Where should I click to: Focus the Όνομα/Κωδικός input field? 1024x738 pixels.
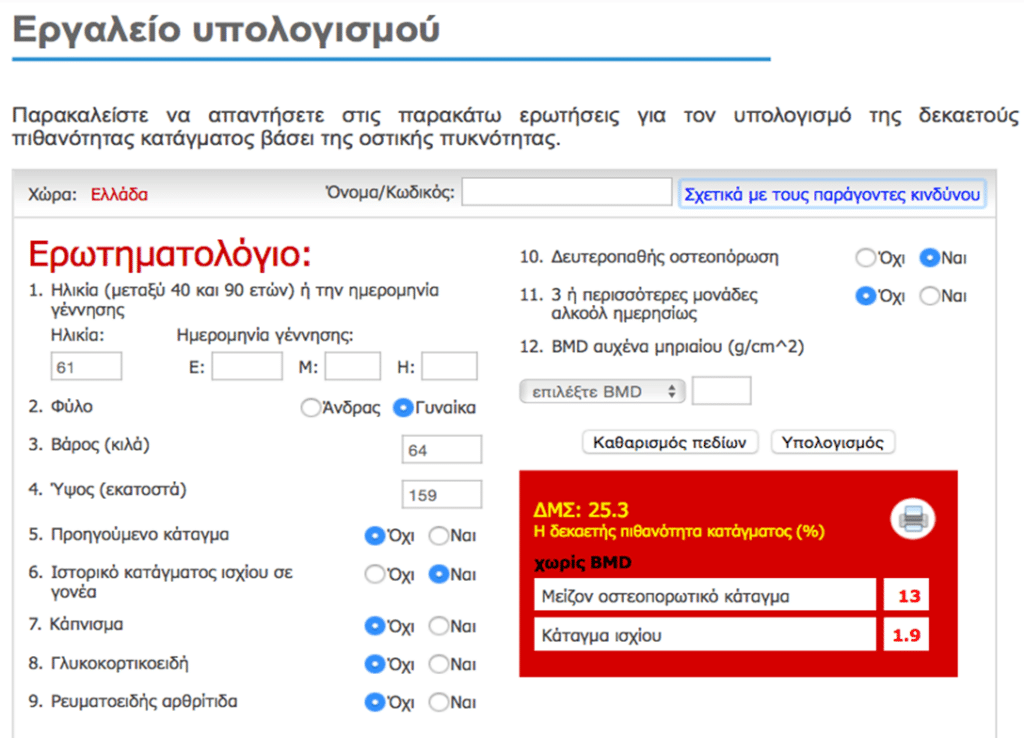click(567, 192)
